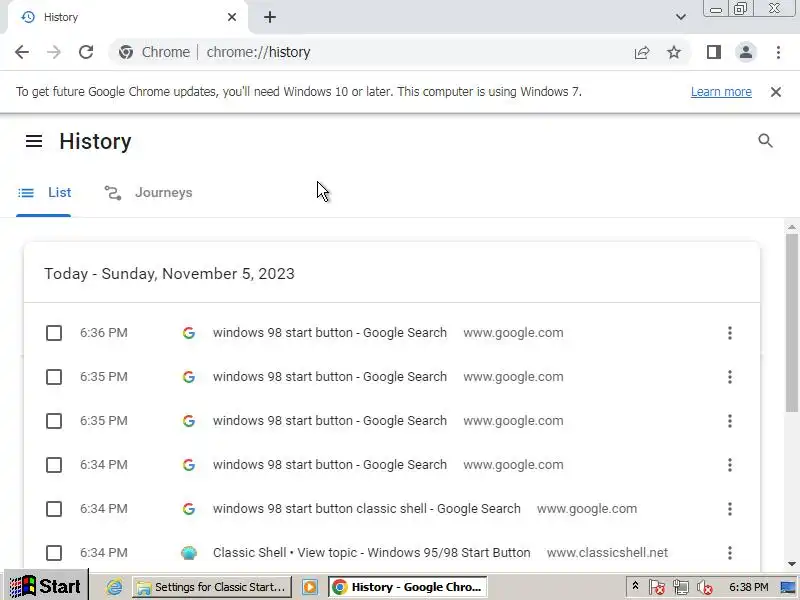The width and height of the screenshot is (800, 600).
Task: Open actions menu for 6:36 PM entry
Action: [730, 333]
